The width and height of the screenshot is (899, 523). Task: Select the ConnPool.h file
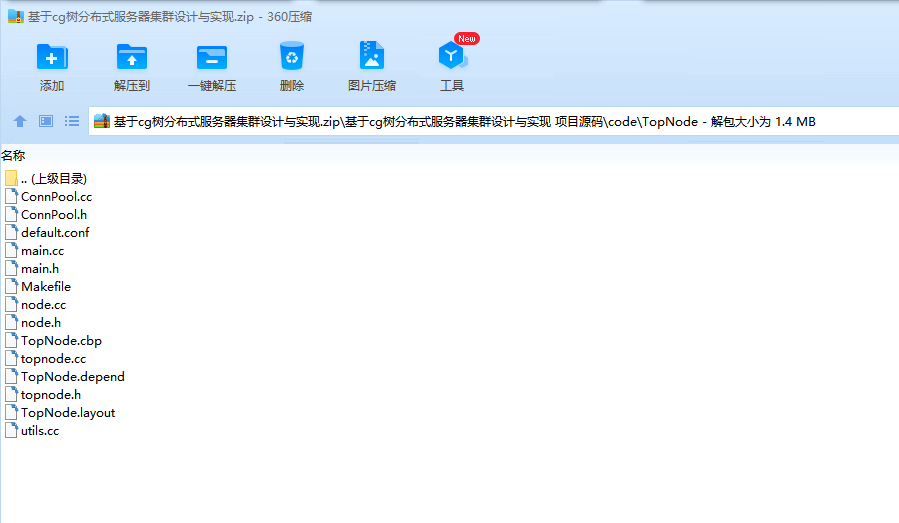click(54, 214)
